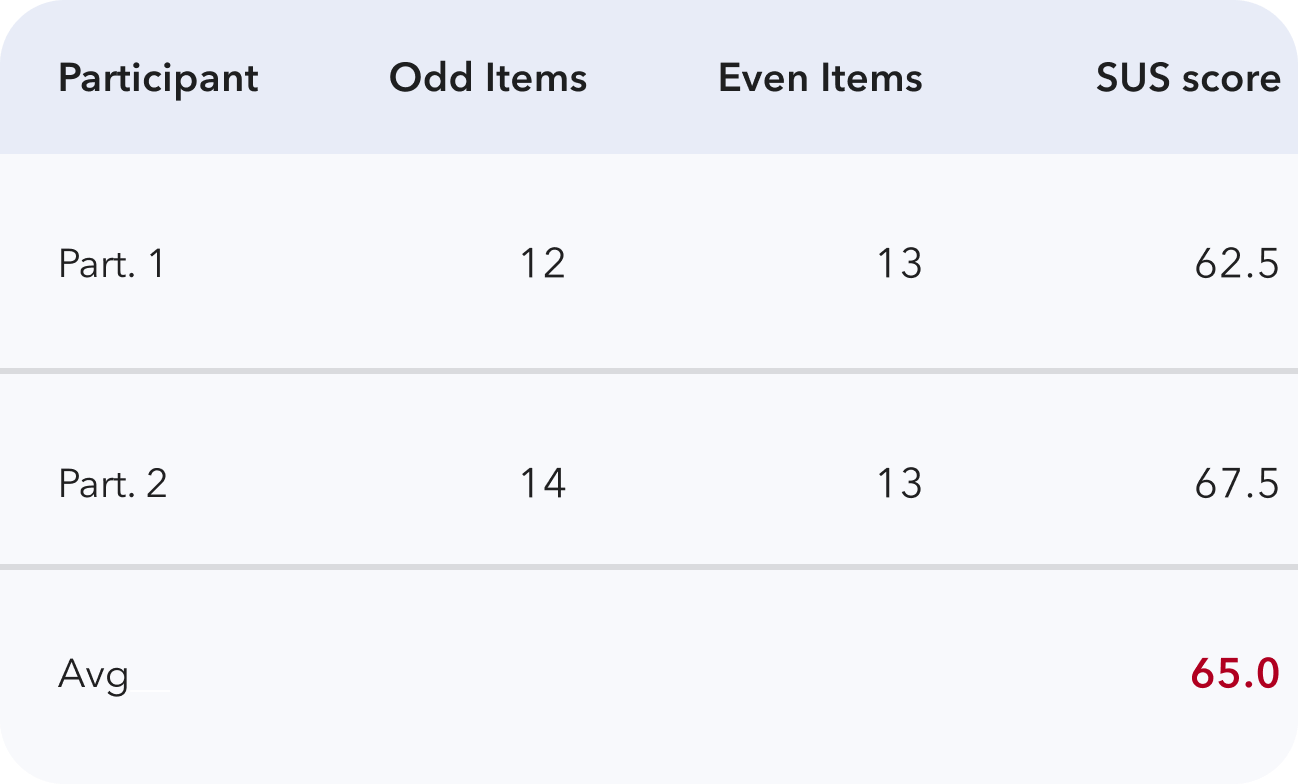Select Part. 1 odd items value 12
The width and height of the screenshot is (1298, 784).
click(x=543, y=264)
